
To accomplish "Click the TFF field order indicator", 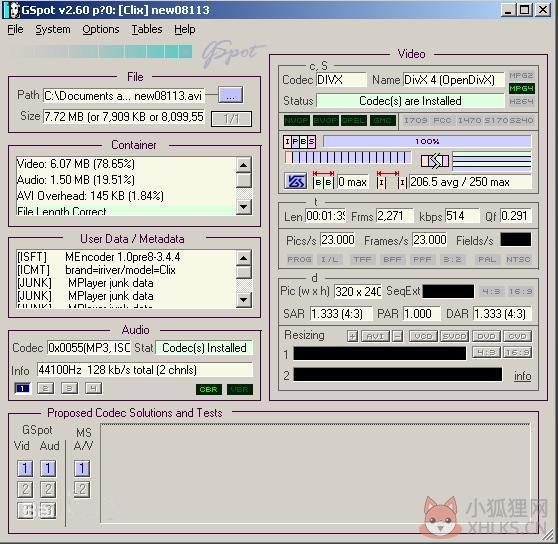I will click(362, 259).
